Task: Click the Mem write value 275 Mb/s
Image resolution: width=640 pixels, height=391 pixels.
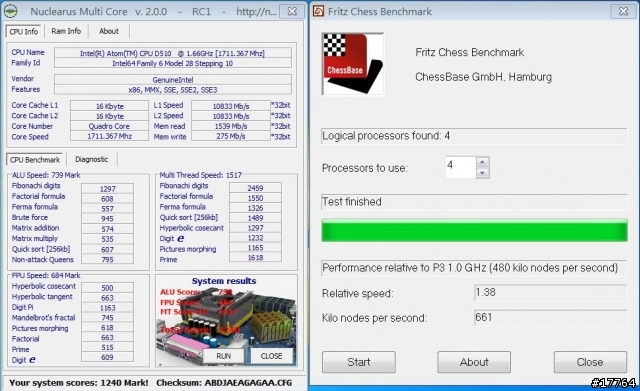Action: tap(231, 136)
